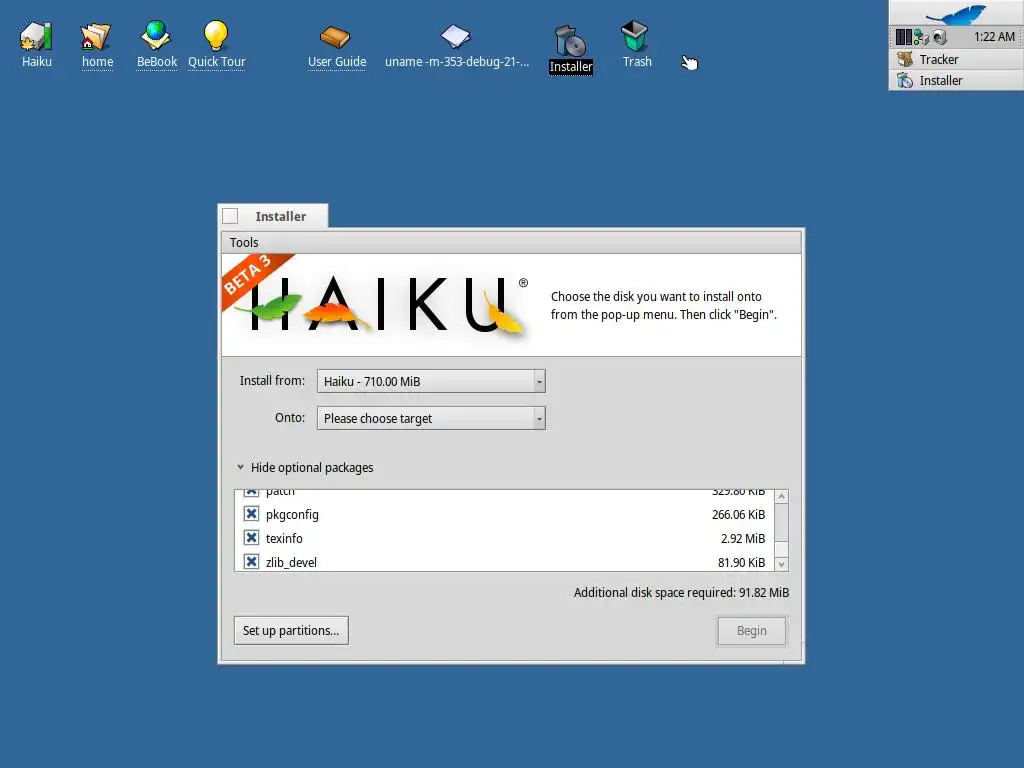Click the 2.92 MiB size text
1024x768 pixels.
point(743,539)
